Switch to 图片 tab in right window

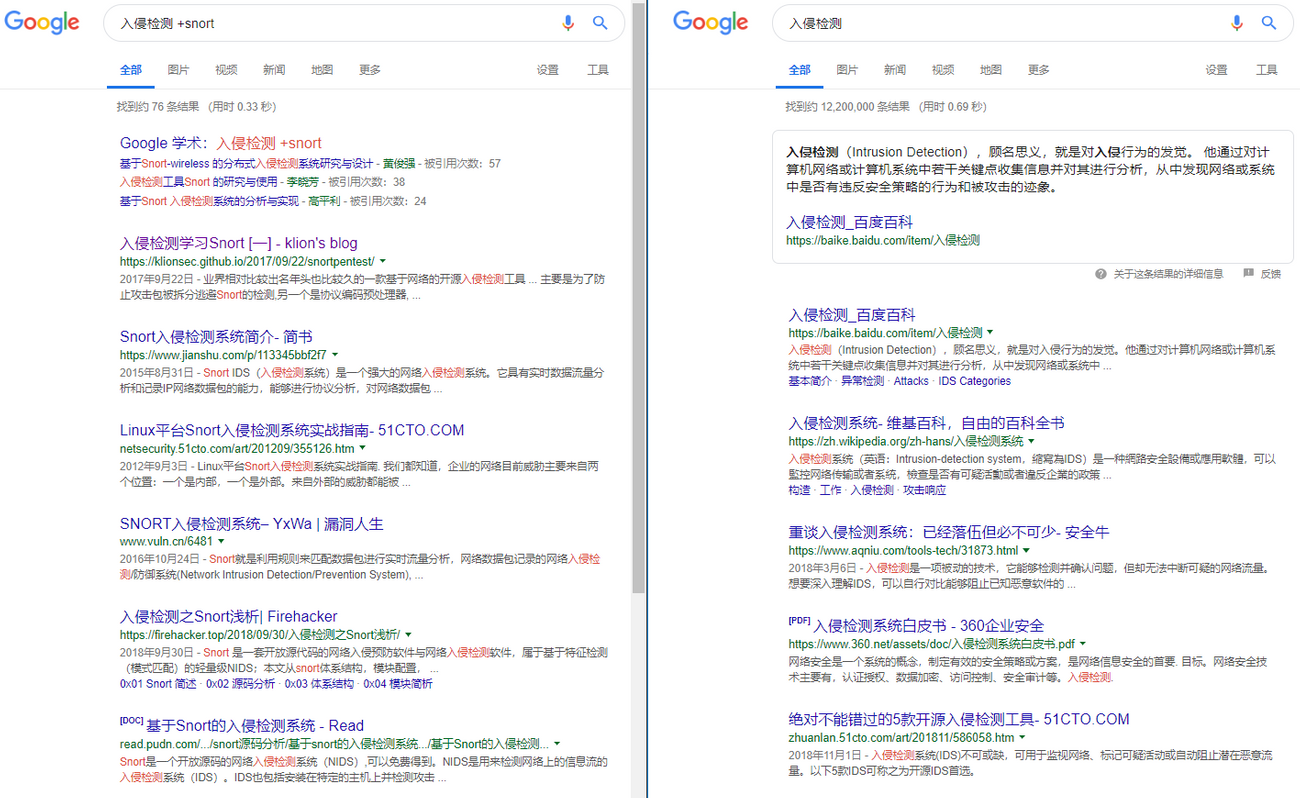847,70
